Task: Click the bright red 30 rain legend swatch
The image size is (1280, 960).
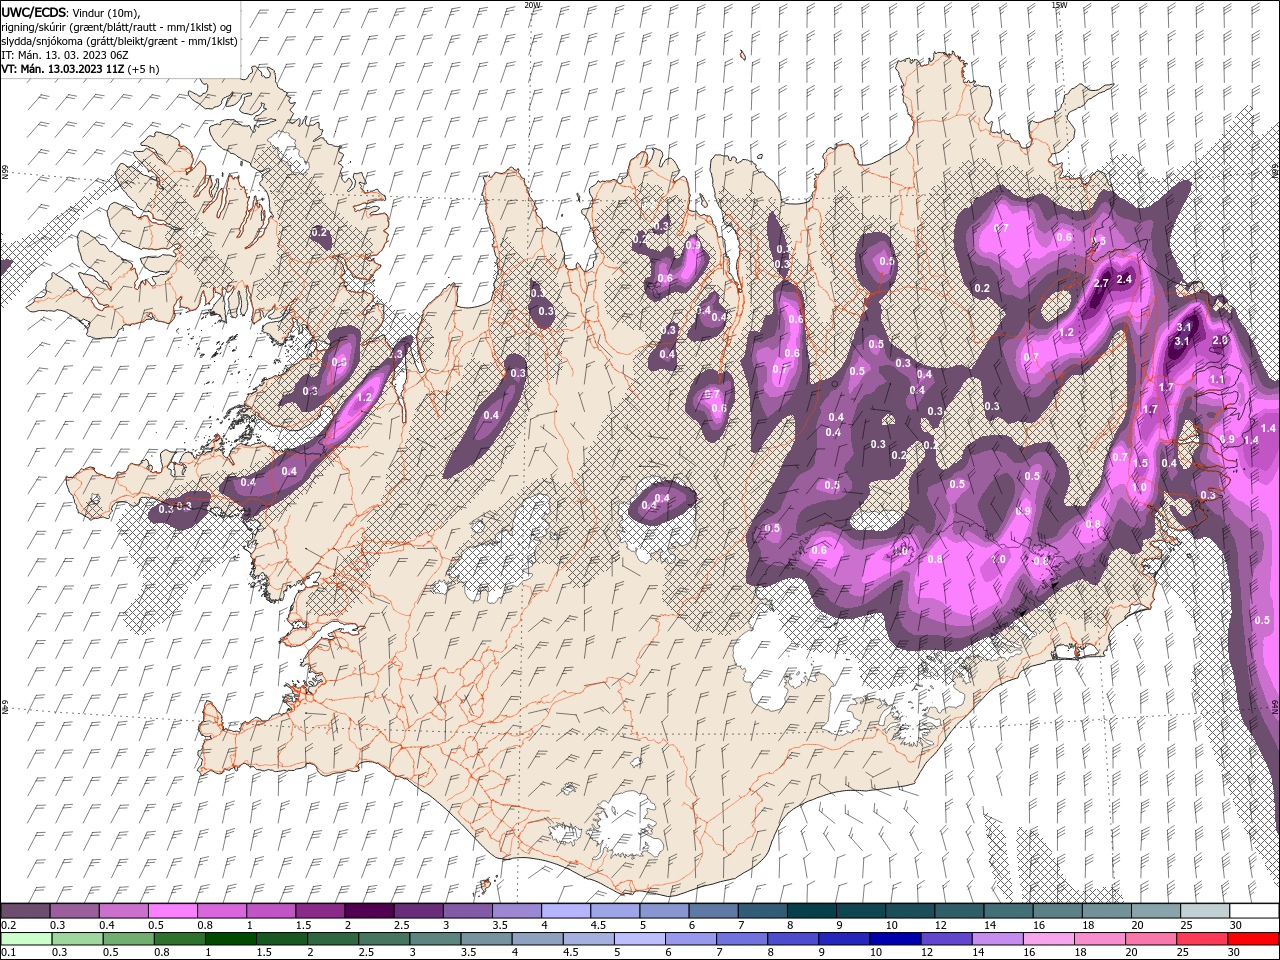Action: point(1253,939)
